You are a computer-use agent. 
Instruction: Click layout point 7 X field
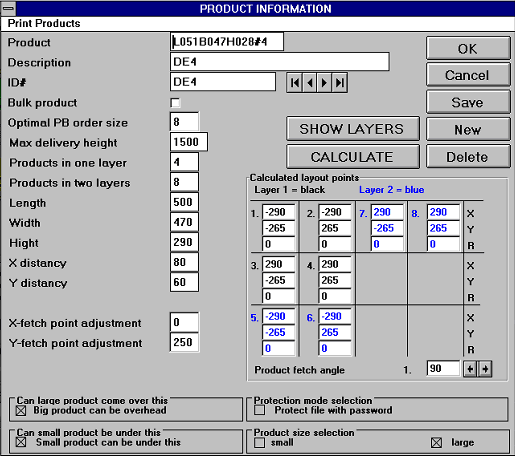[x=387, y=212]
